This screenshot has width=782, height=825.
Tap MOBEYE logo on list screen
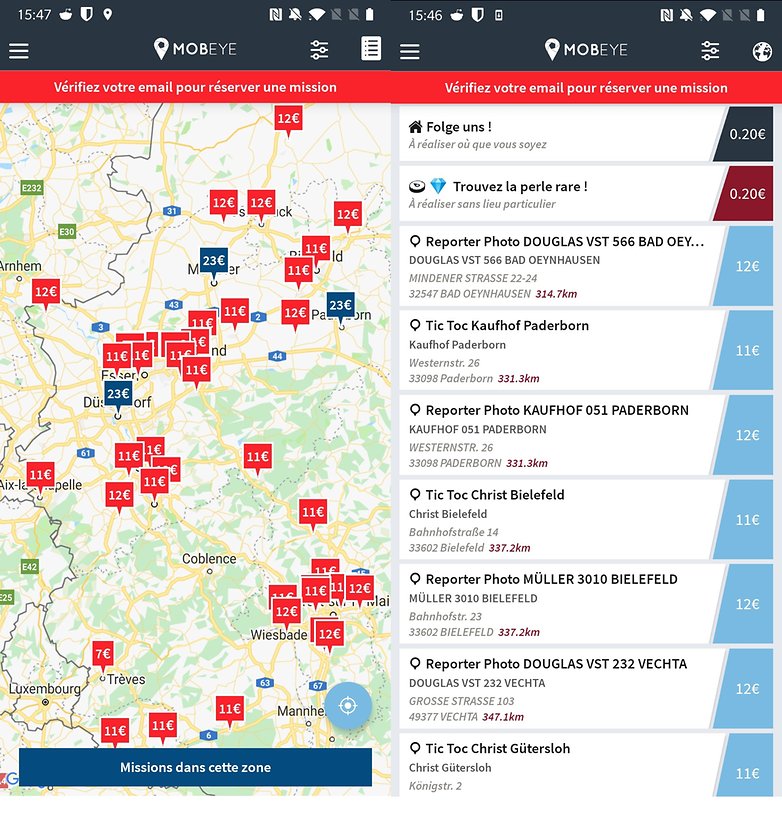pos(586,49)
